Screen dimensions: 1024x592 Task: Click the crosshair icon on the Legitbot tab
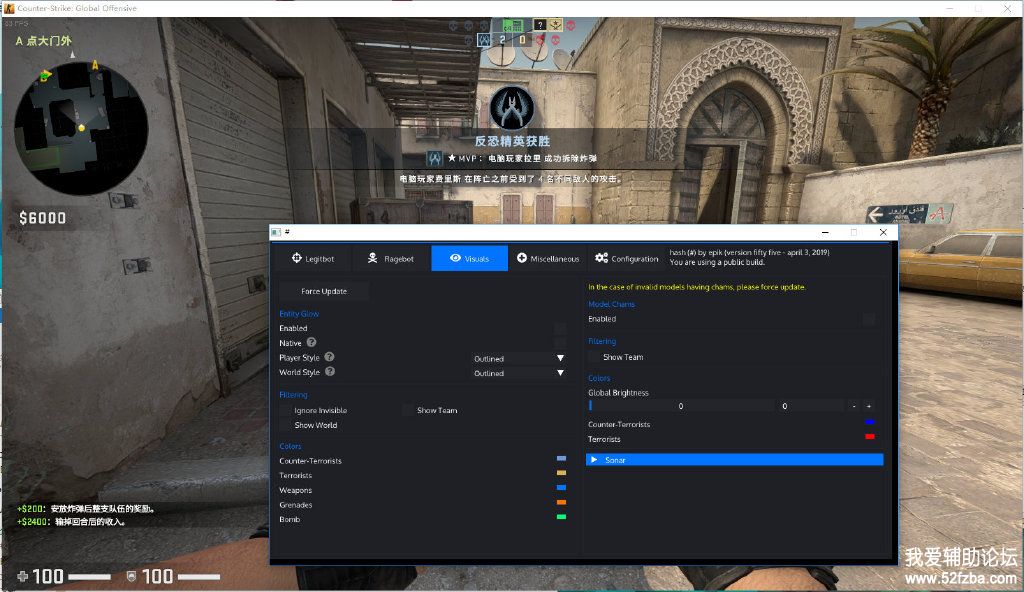coord(296,258)
